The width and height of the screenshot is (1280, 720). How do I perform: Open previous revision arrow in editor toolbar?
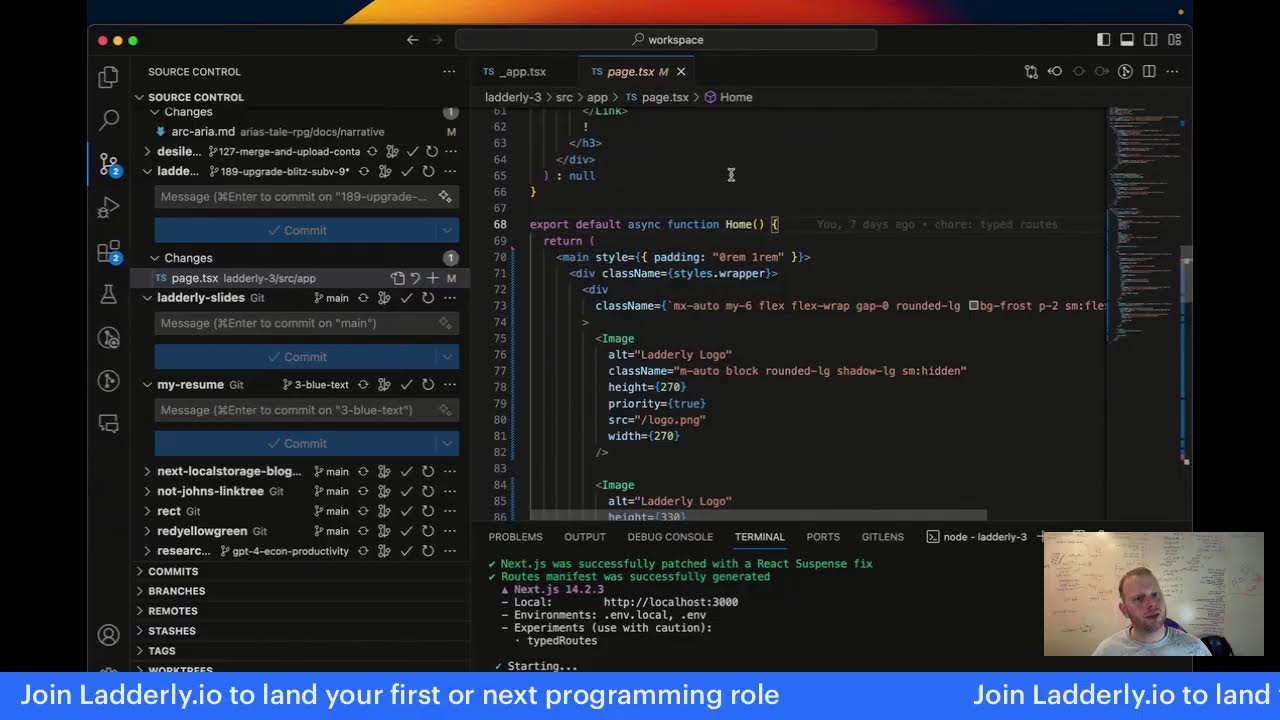coord(1054,72)
